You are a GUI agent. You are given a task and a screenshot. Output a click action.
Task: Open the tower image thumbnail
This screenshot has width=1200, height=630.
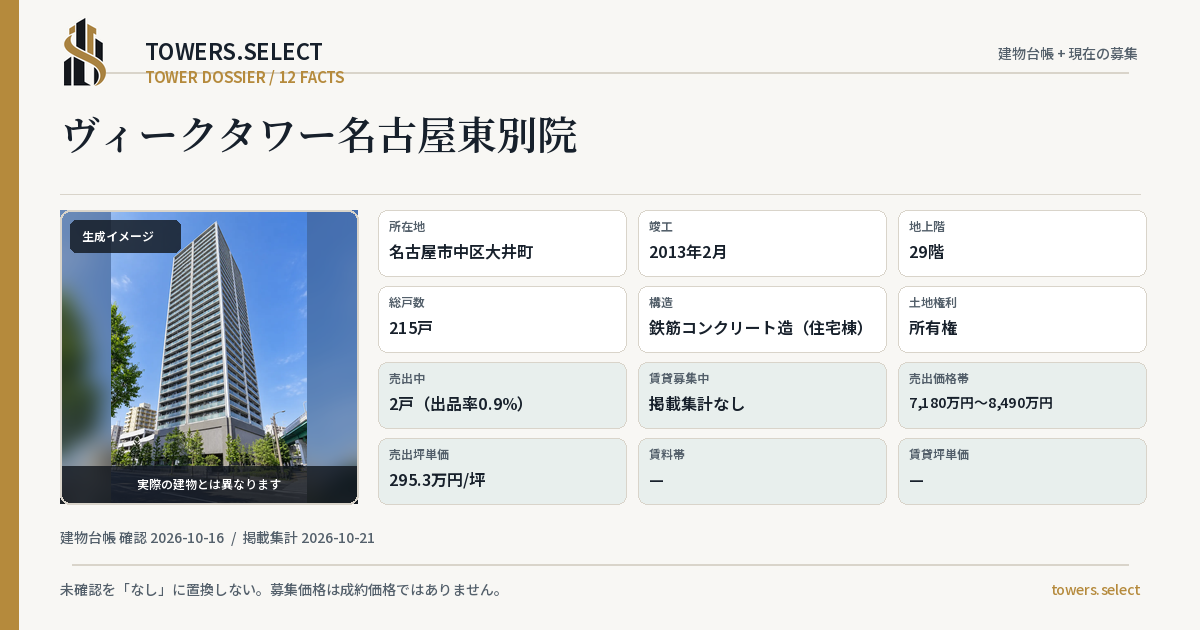(209, 357)
